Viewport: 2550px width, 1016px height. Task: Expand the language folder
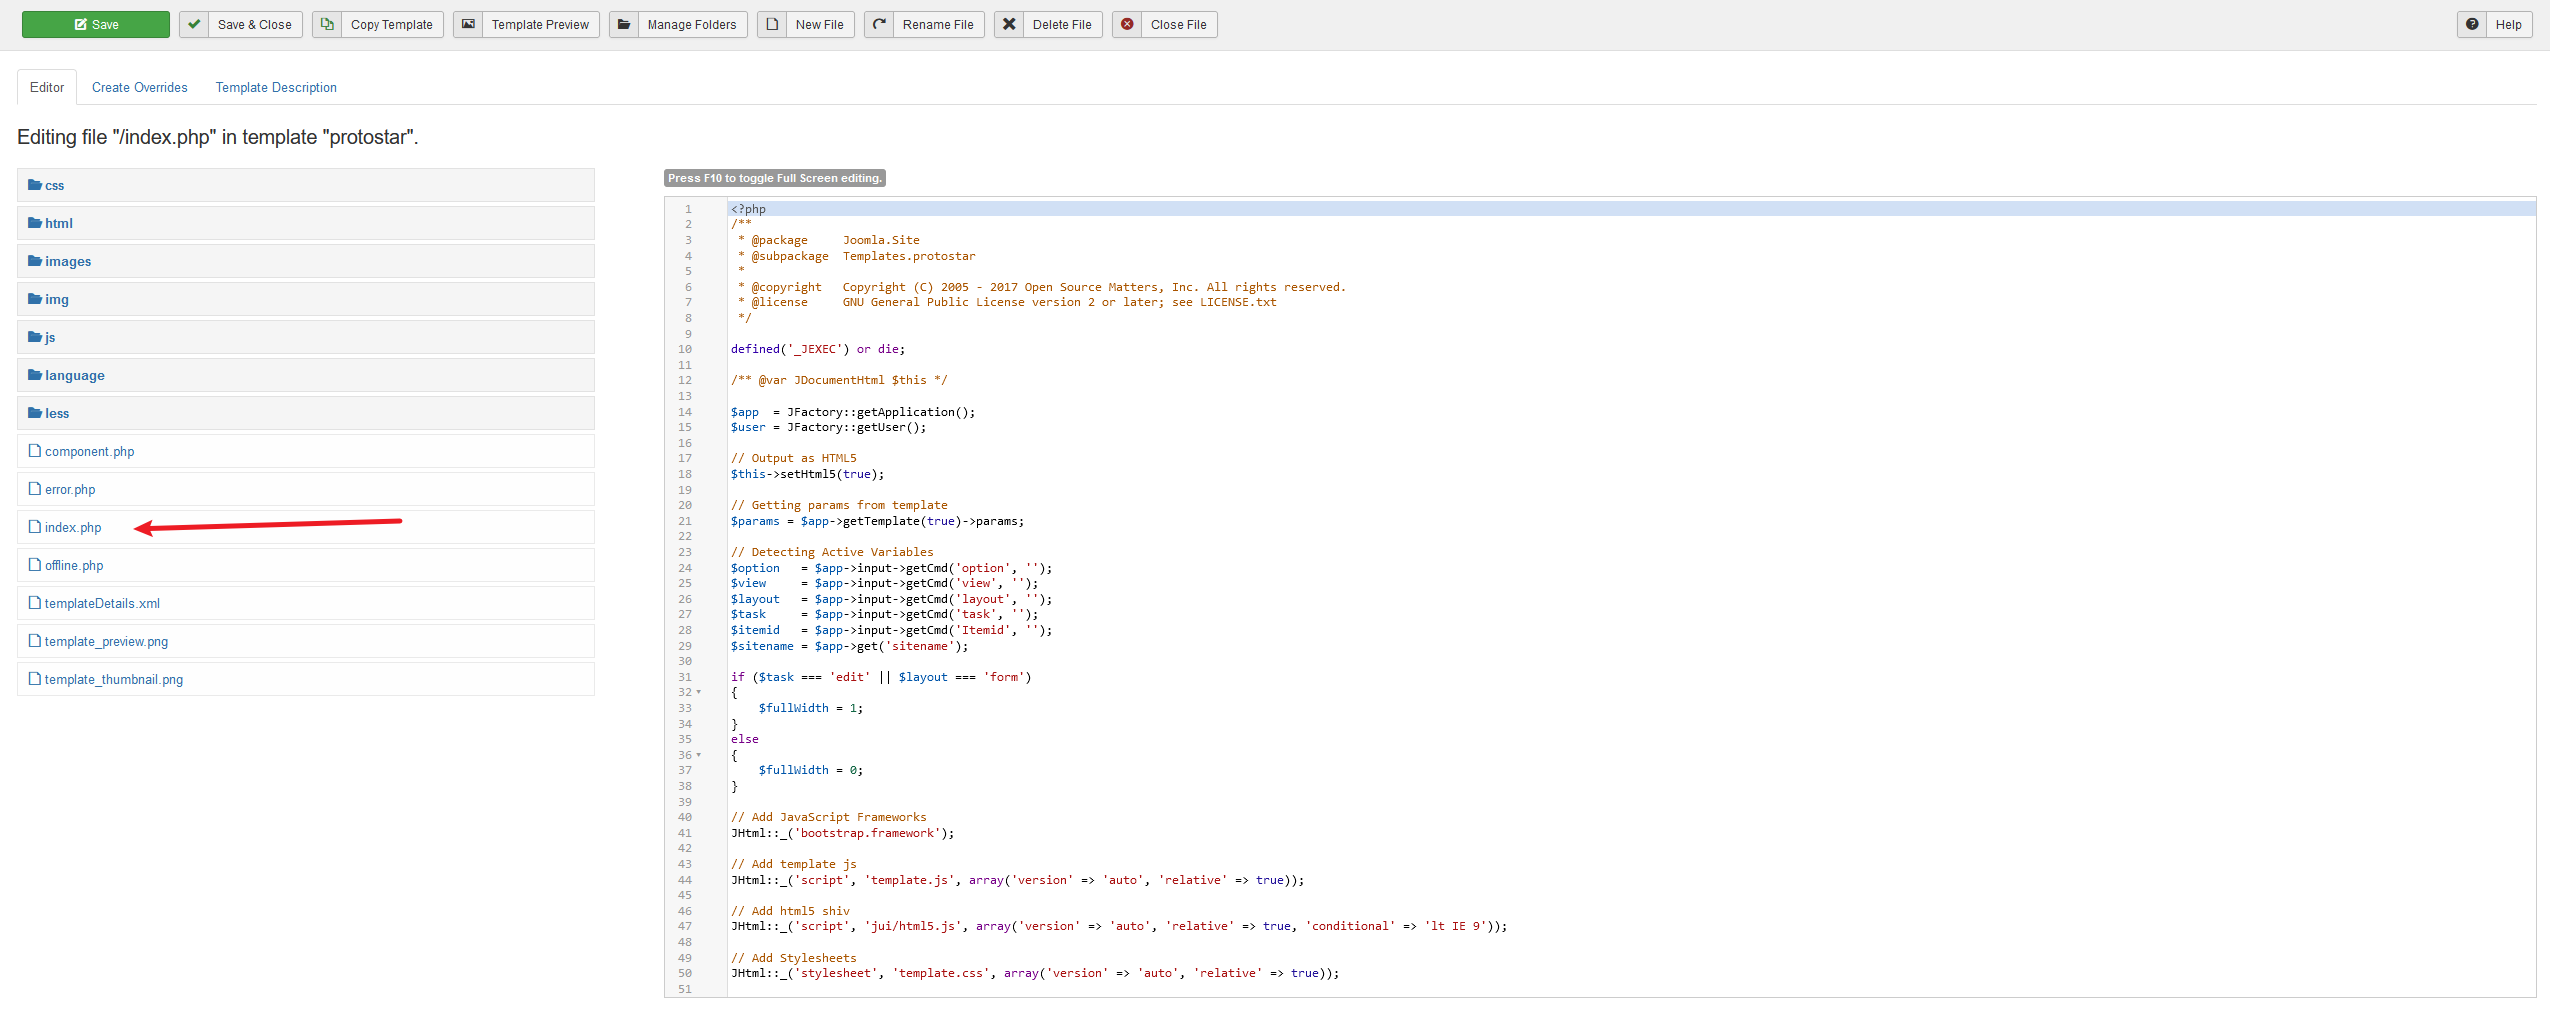(306, 375)
